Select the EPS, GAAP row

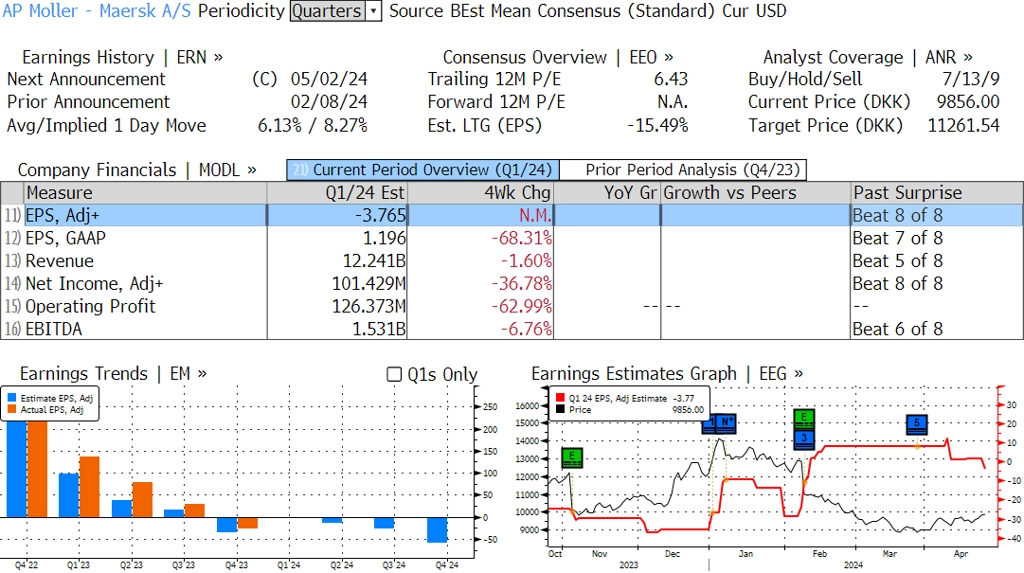(x=512, y=238)
